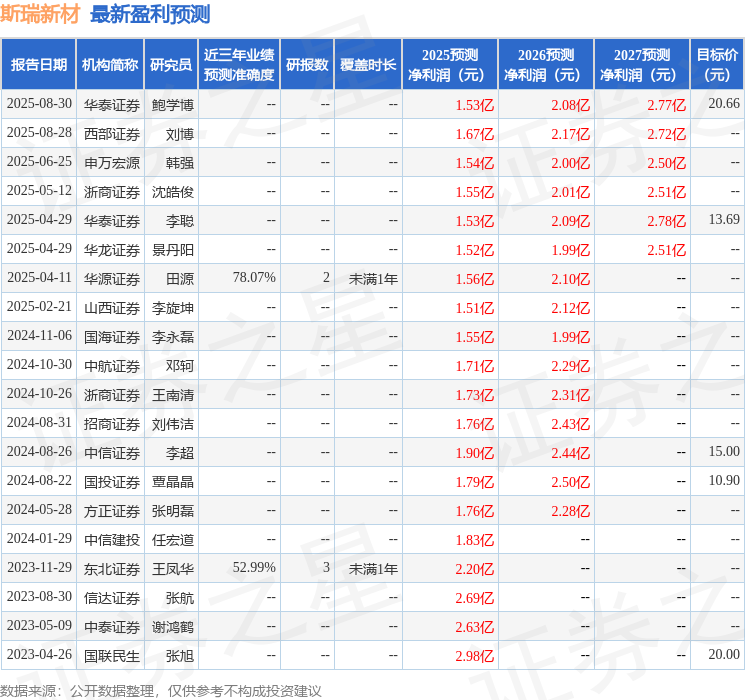
Task: Select institution 方正证券
Action: [x=112, y=511]
